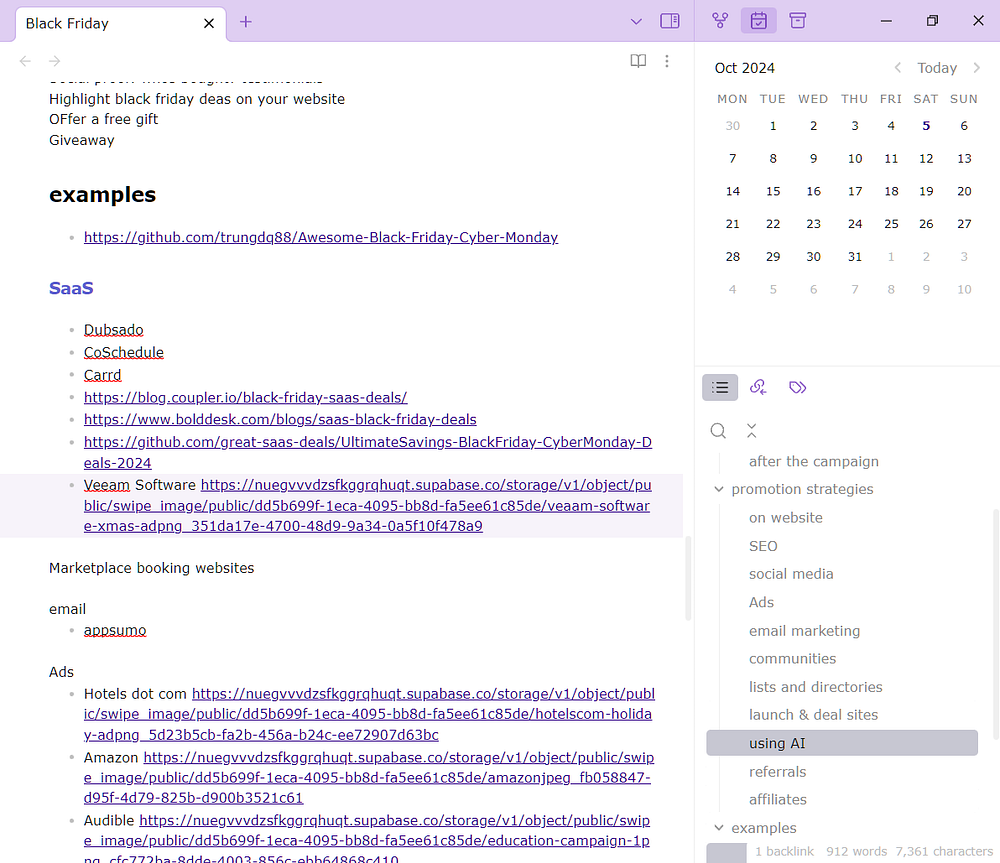Select the calendar panel icon
1000x863 pixels.
(x=758, y=21)
